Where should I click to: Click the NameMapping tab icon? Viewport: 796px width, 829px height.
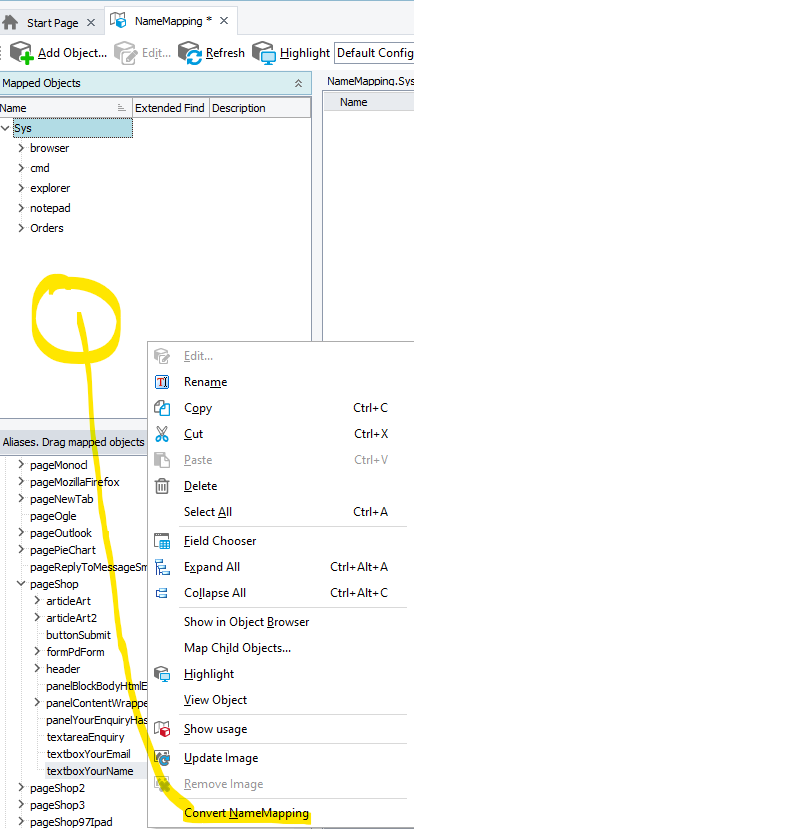118,20
